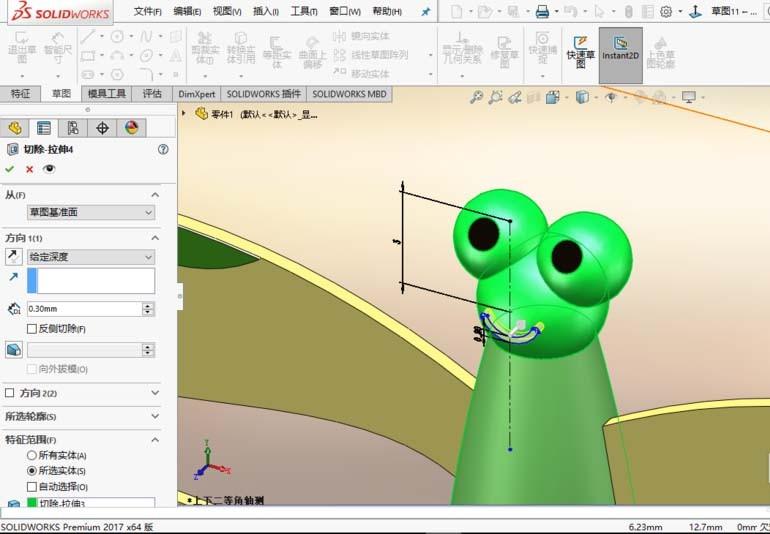This screenshot has height=534, width=770.
Task: Click the Zoom to Area icon
Action: click(x=495, y=97)
